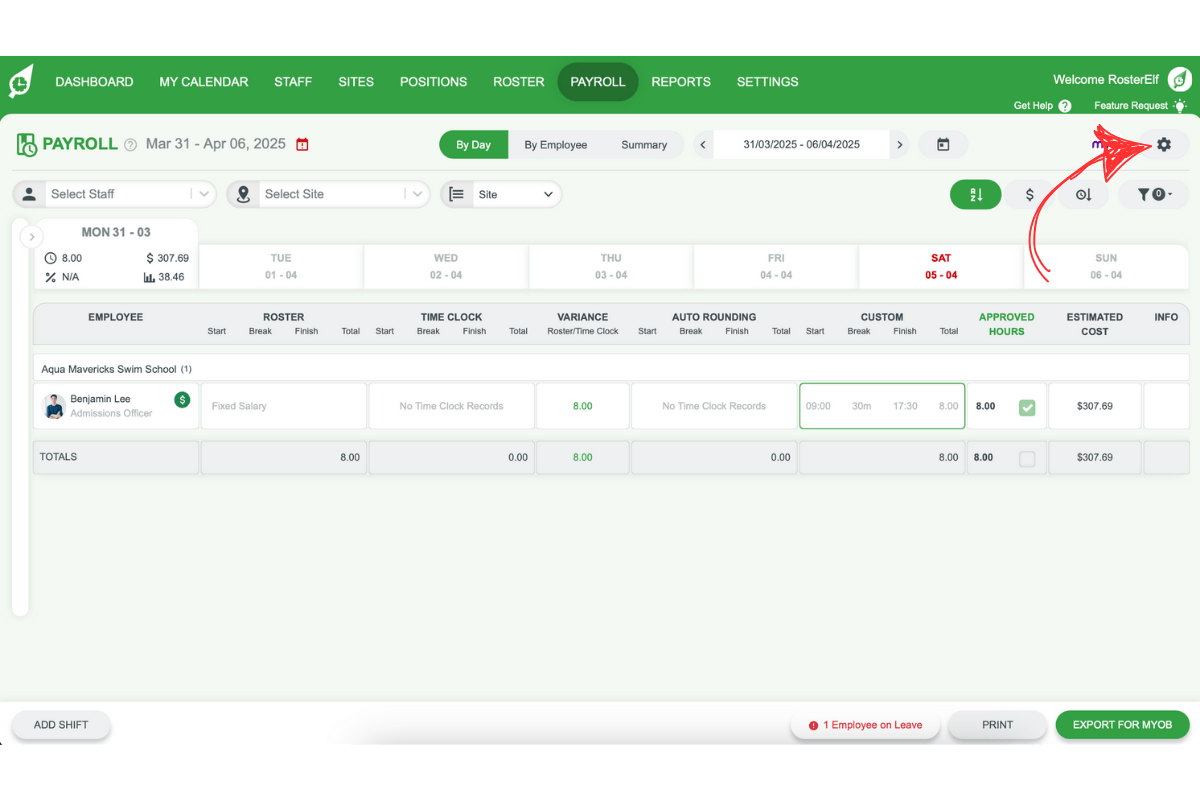Open the calendar picker next to date range
The height and width of the screenshot is (800, 1200).
pos(942,144)
